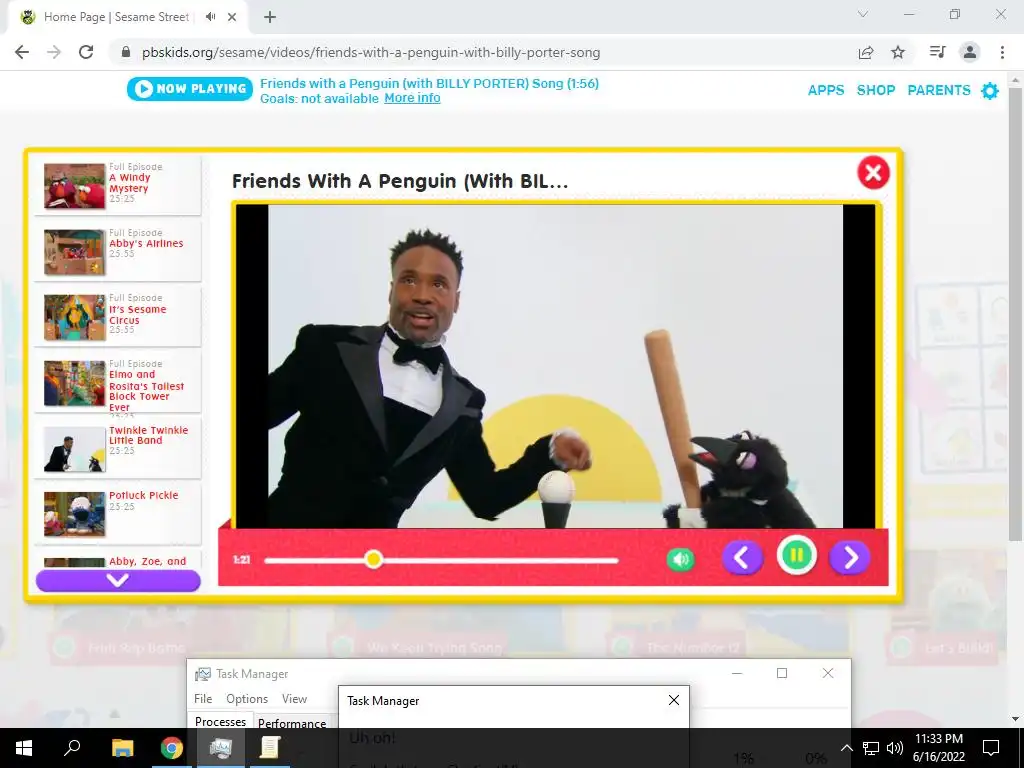Open the APPS link in header
Screen dimensions: 1024x768
click(x=826, y=90)
